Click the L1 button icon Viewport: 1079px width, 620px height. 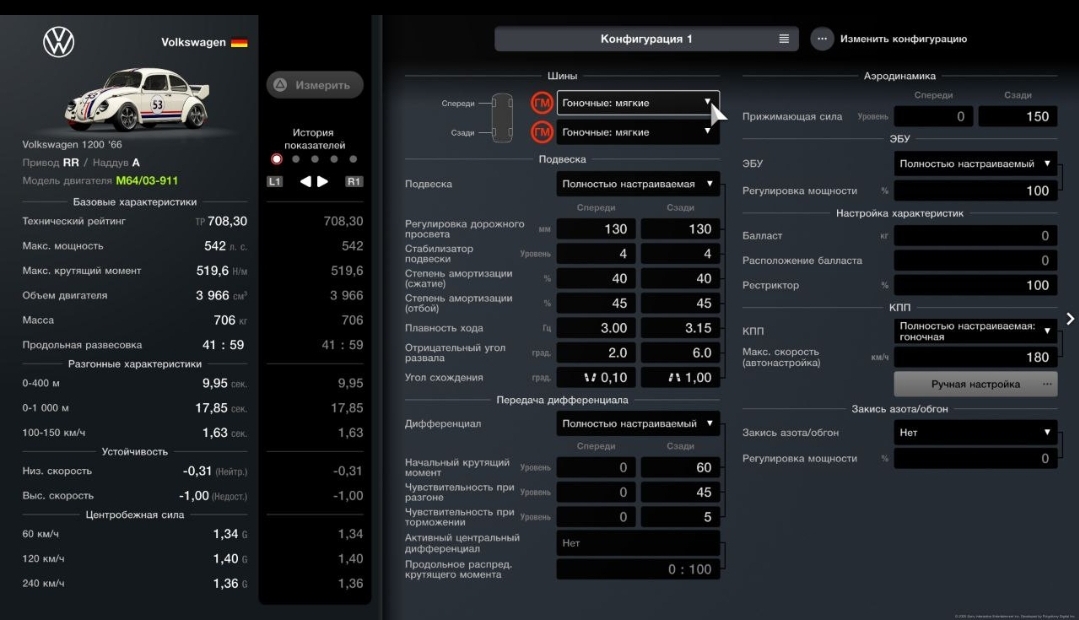(x=275, y=182)
